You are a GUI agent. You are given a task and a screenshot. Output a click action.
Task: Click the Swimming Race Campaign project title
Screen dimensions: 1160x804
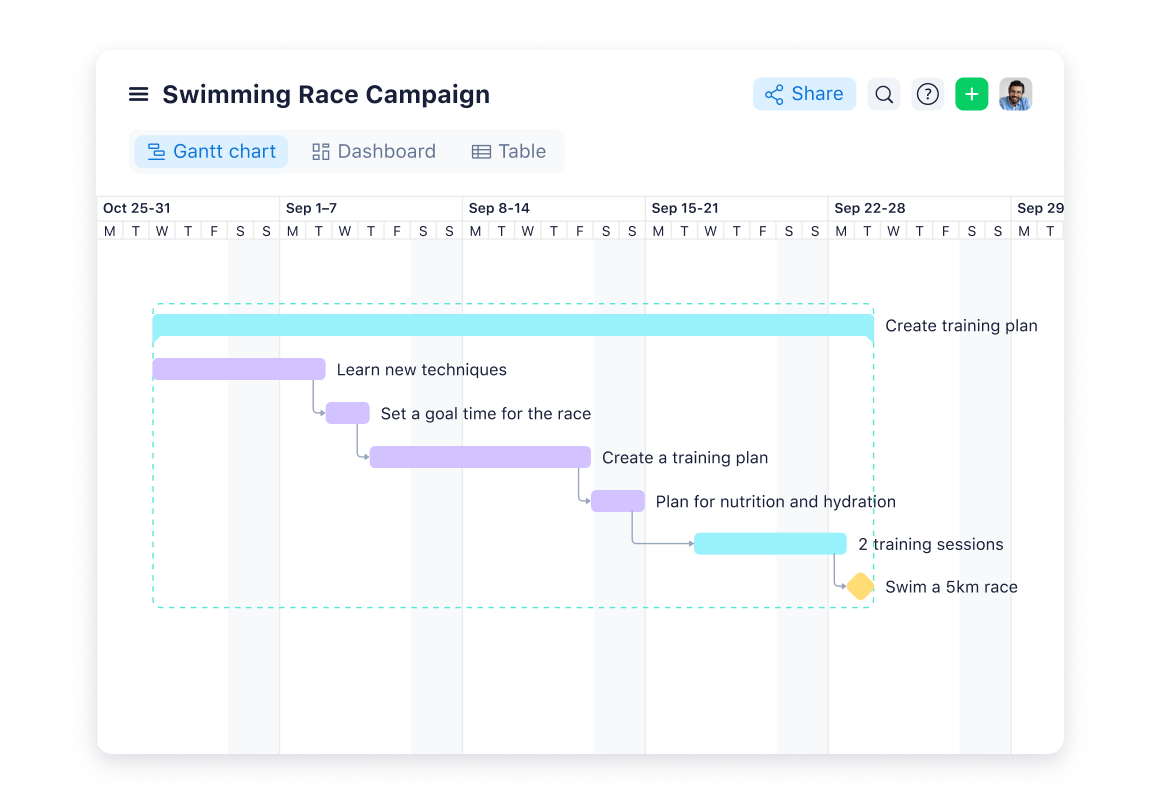coord(326,94)
